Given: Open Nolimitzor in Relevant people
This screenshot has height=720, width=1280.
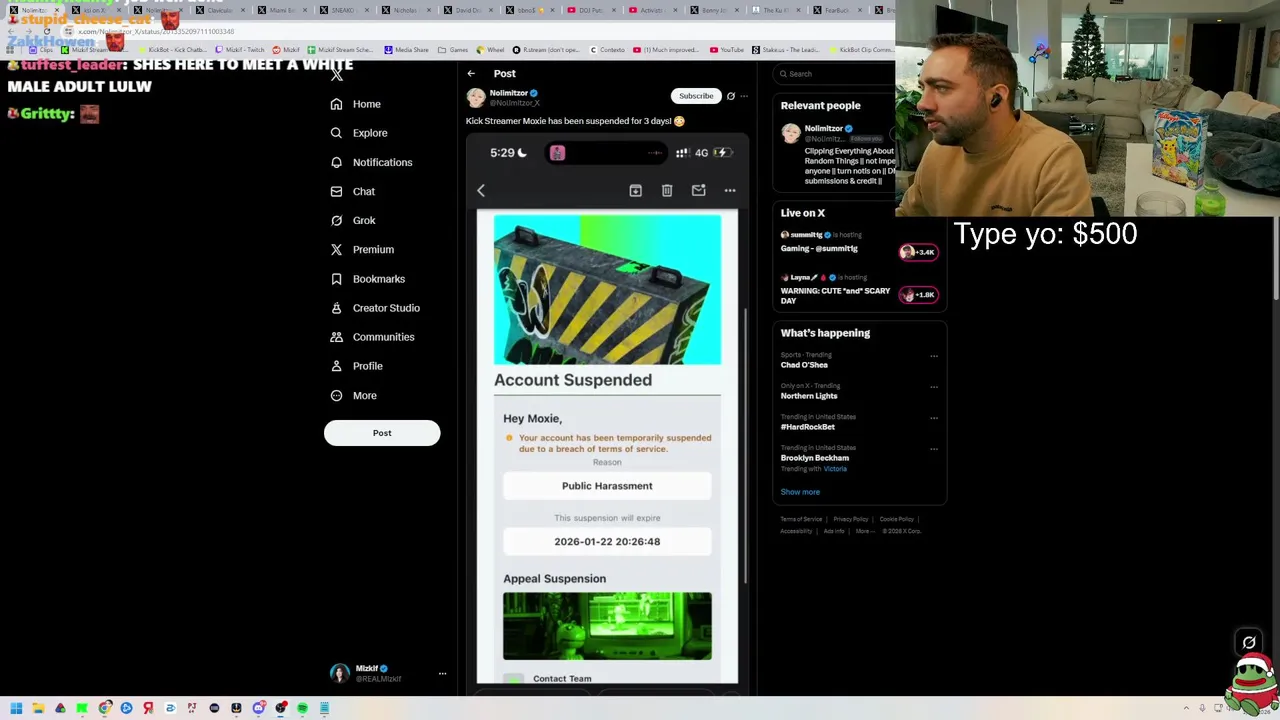Looking at the screenshot, I should [824, 128].
